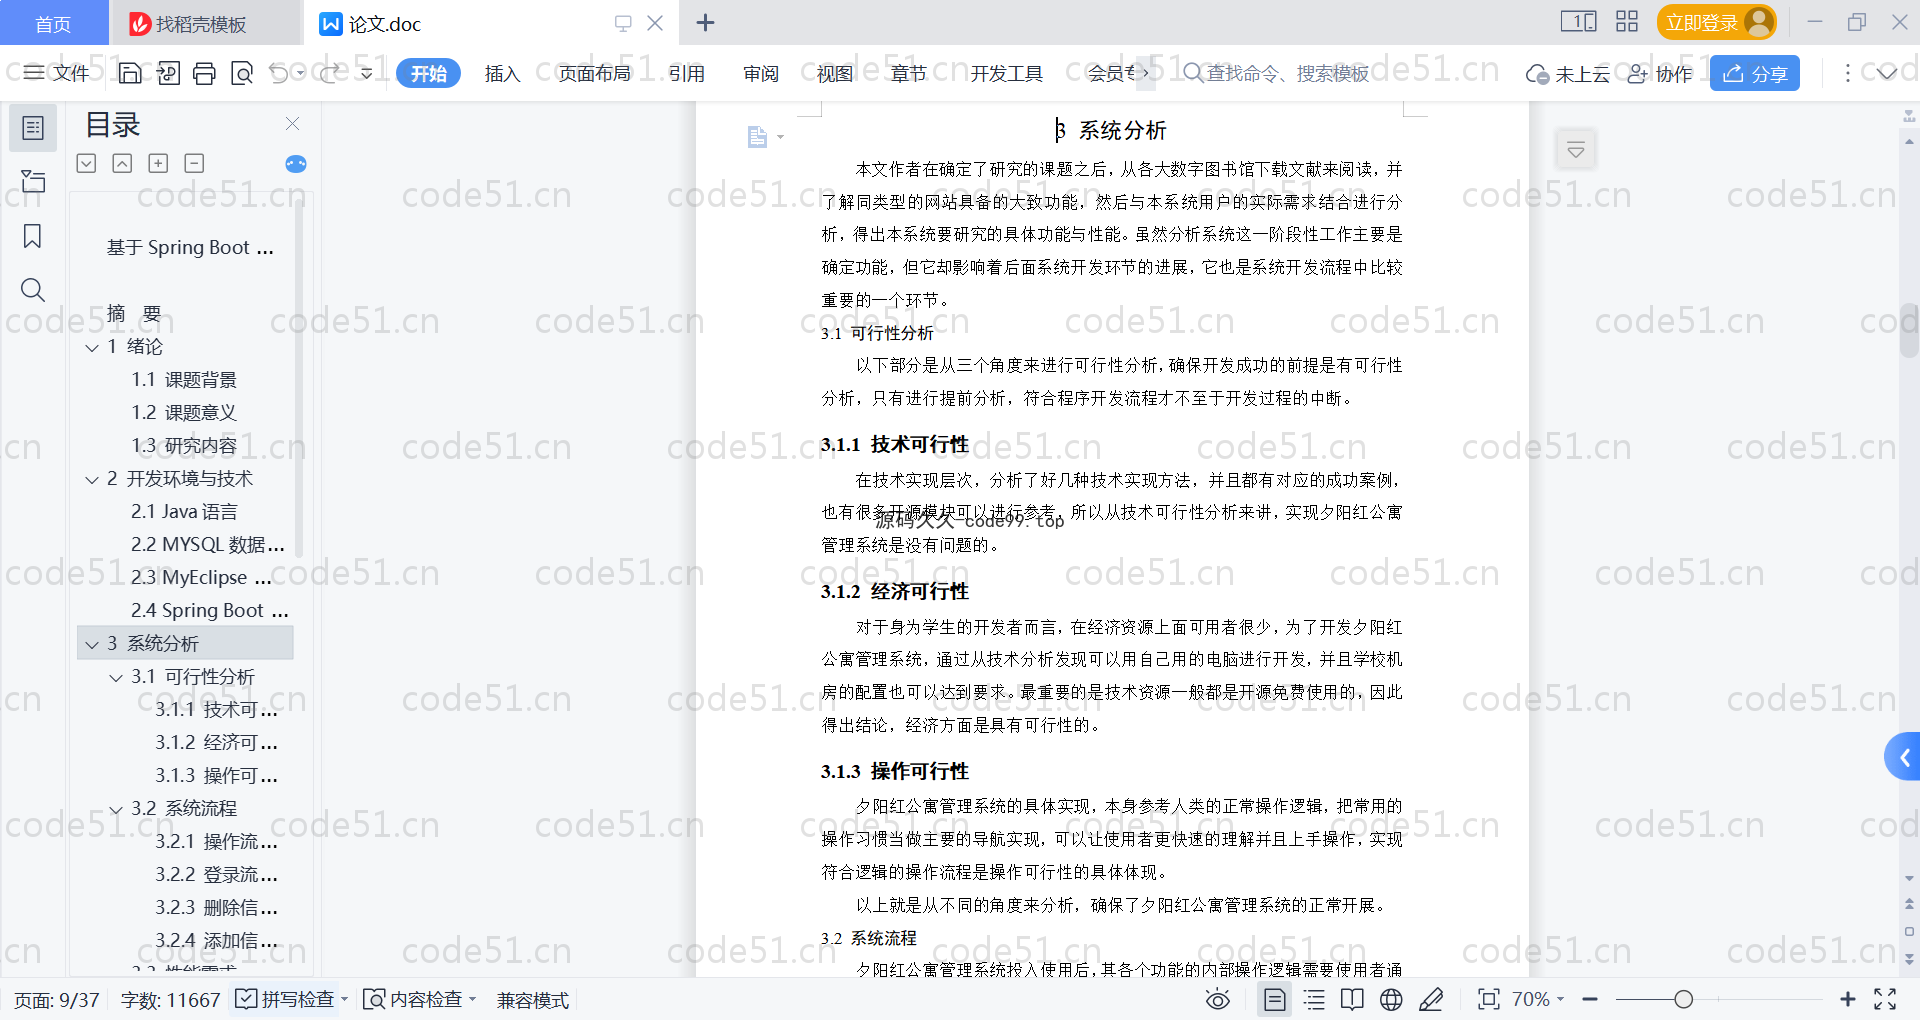This screenshot has width=1920, height=1020.
Task: Switch to the 首页 tab
Action: (x=53, y=23)
